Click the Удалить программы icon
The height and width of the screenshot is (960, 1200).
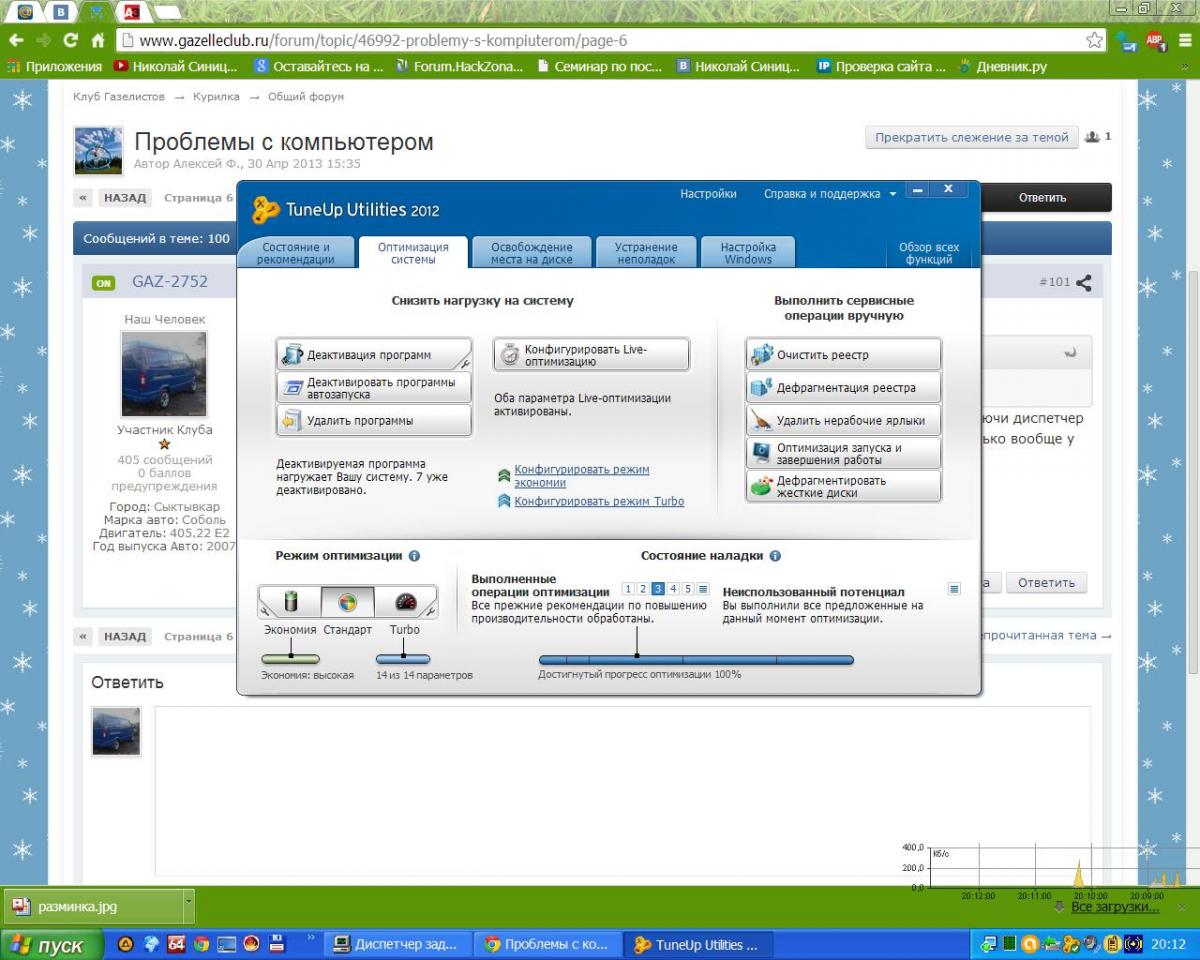click(293, 421)
